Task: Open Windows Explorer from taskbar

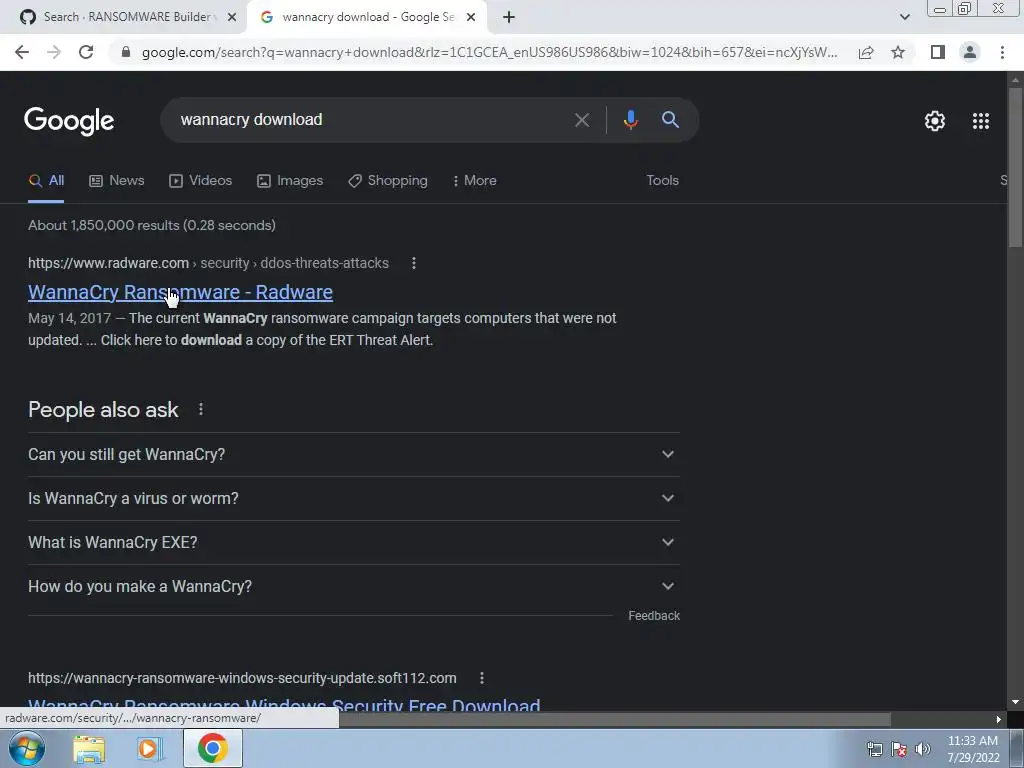Action: (89, 749)
